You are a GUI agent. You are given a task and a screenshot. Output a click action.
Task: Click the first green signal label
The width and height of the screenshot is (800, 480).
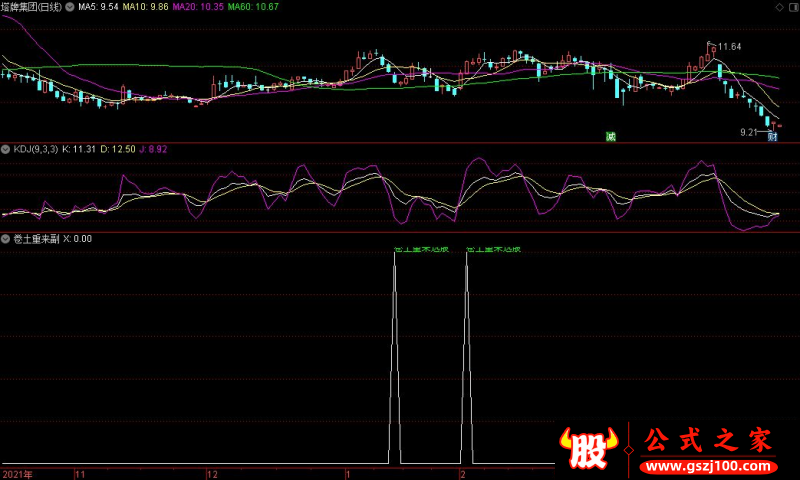tap(421, 249)
